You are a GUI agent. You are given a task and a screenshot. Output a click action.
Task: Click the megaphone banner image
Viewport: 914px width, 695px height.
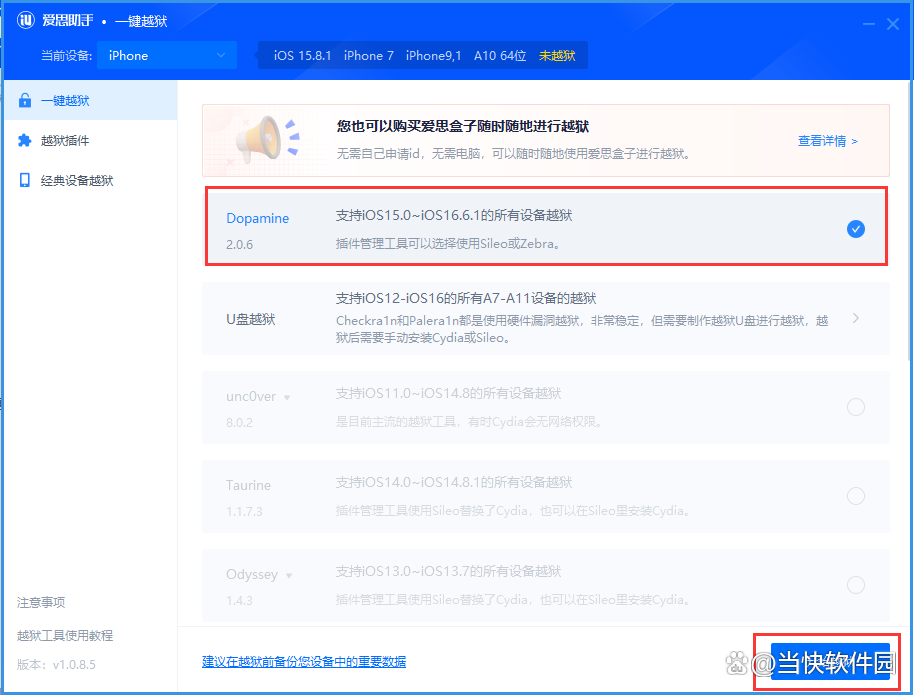coord(267,140)
